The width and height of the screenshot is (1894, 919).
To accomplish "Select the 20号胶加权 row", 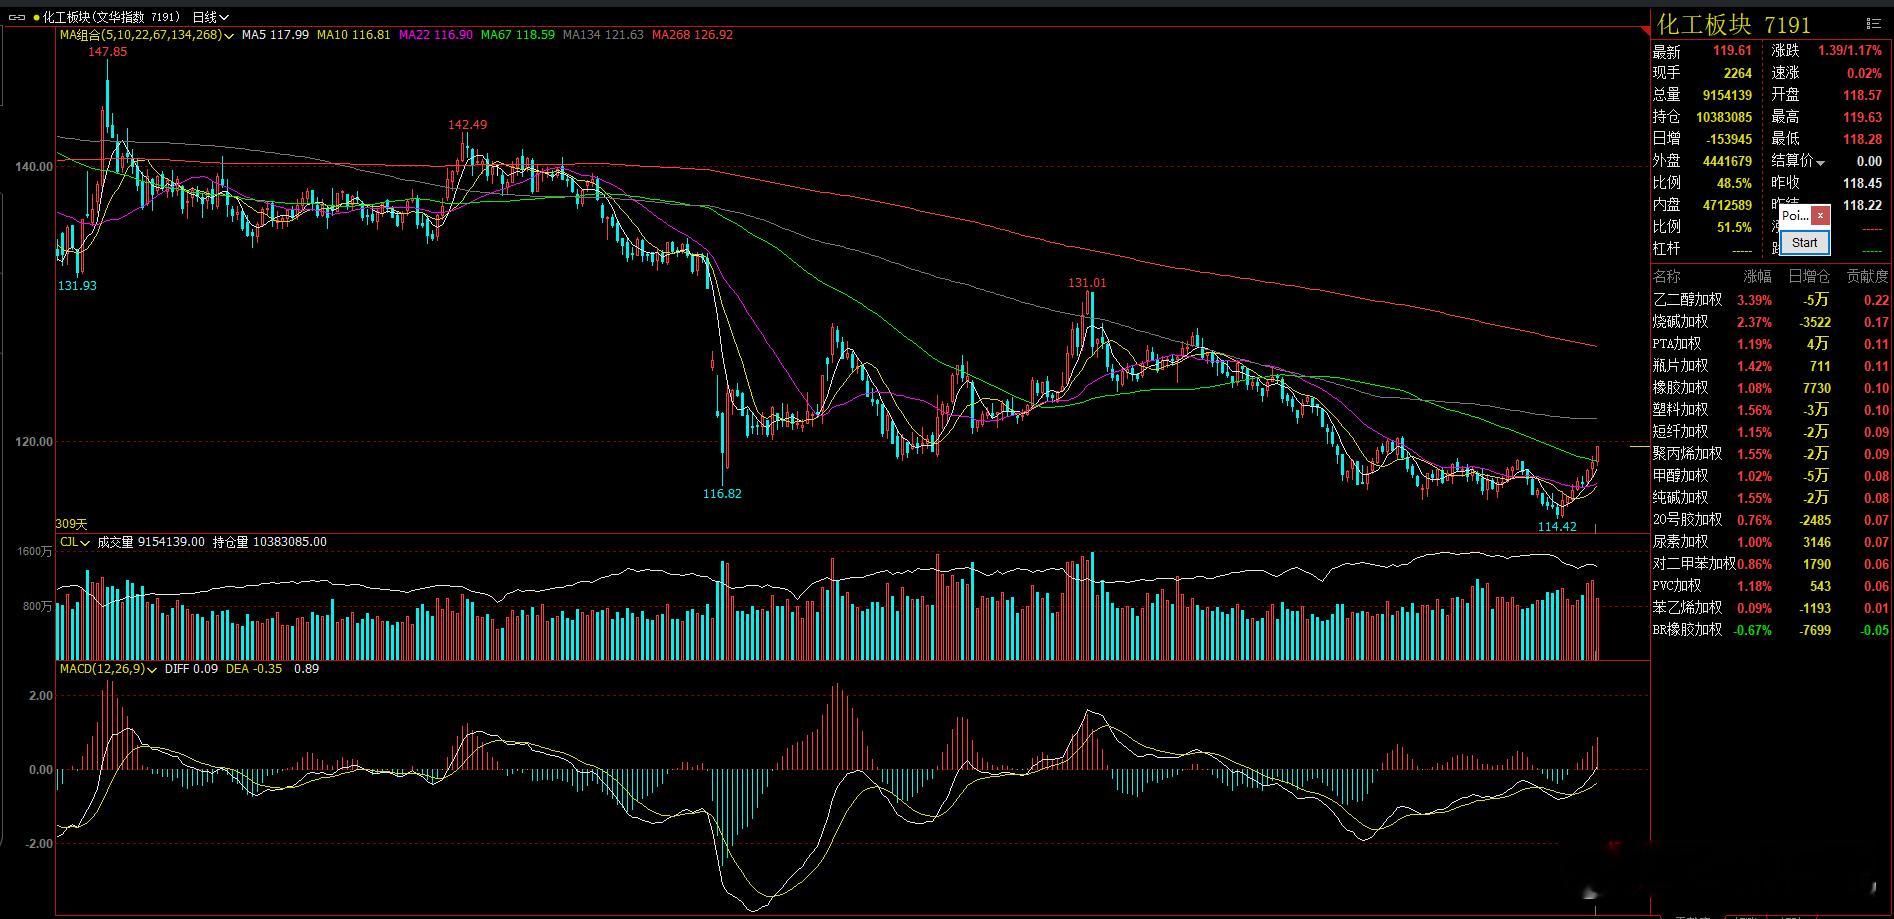I will [x=1771, y=520].
